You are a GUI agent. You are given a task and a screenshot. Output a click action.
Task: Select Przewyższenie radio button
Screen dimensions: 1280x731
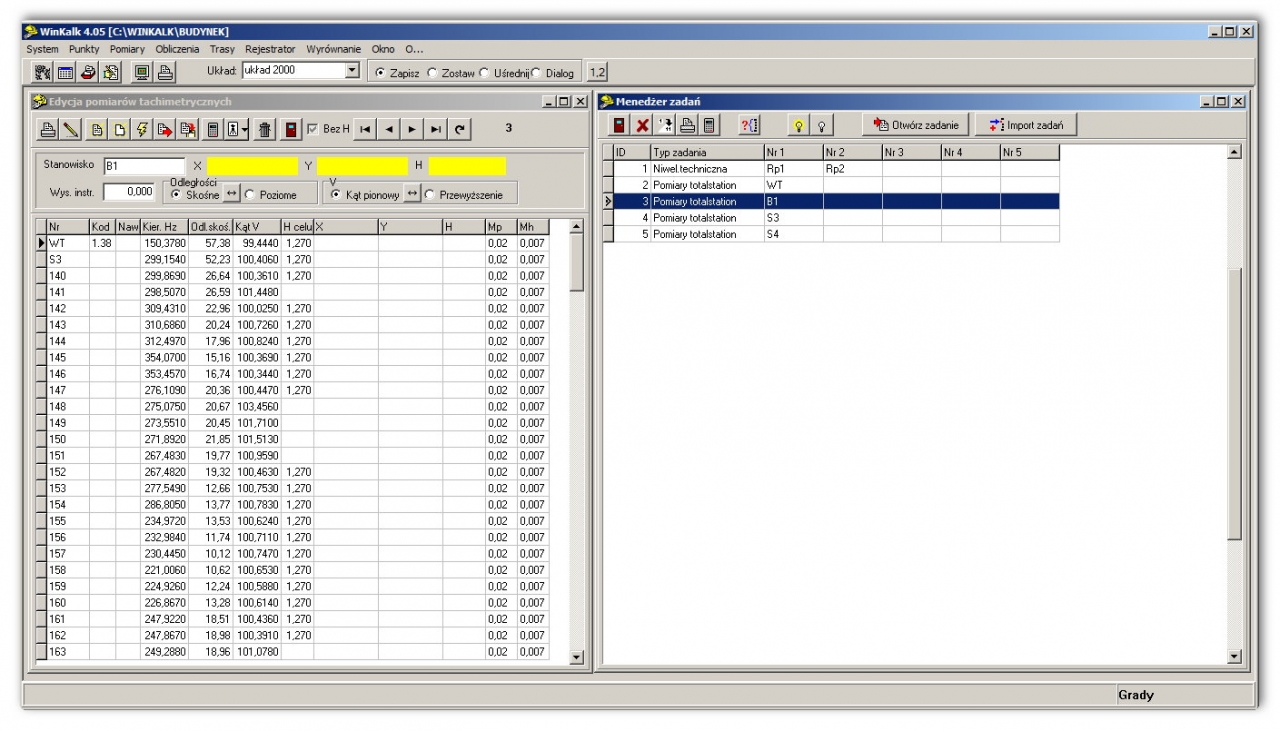pyautogui.click(x=431, y=195)
